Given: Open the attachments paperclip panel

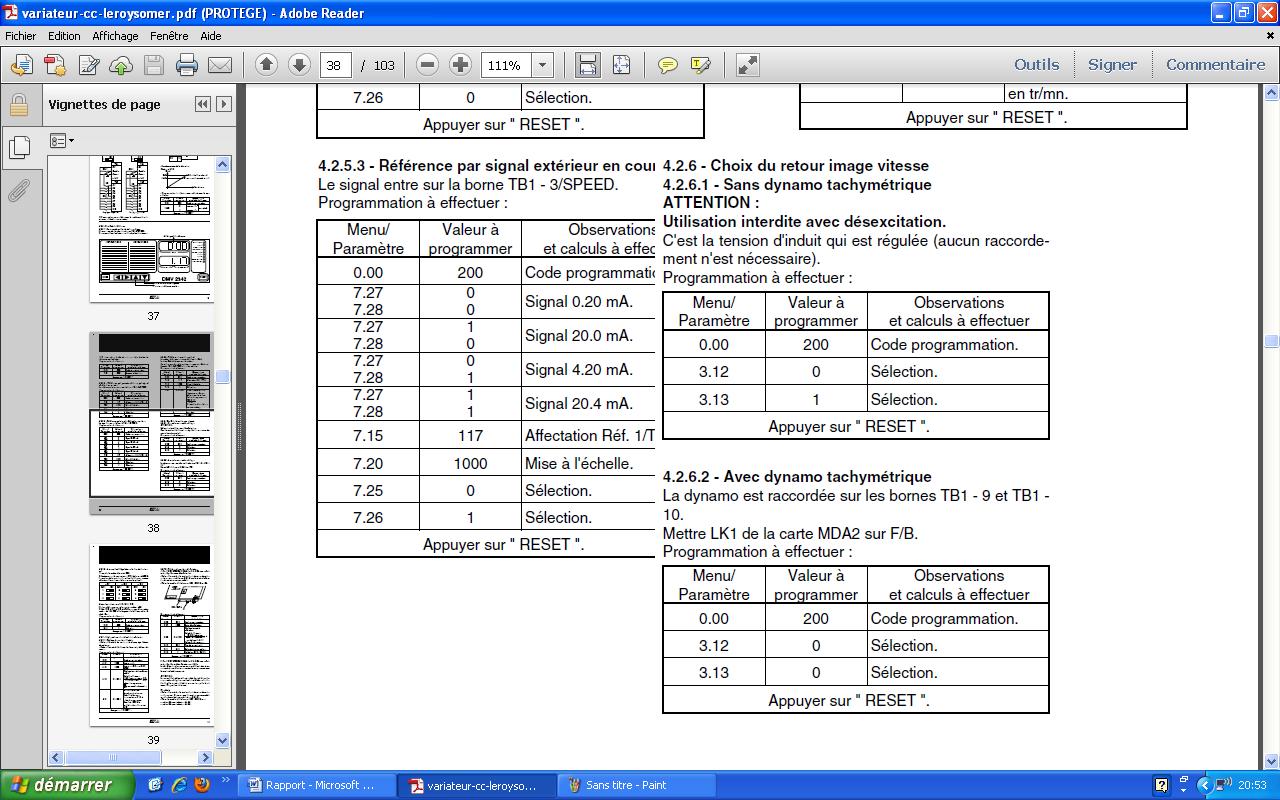Looking at the screenshot, I should pyautogui.click(x=18, y=190).
